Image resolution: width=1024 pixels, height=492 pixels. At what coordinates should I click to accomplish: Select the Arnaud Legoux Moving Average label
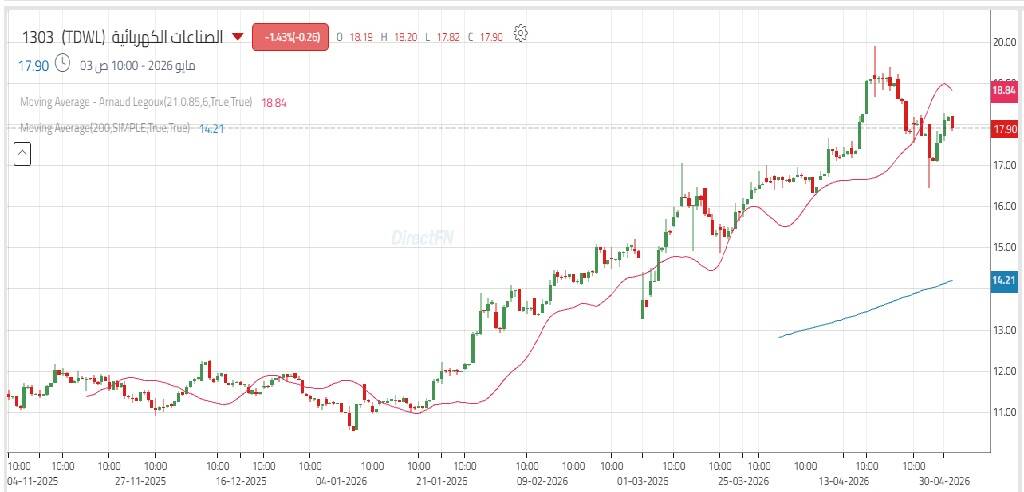(136, 102)
